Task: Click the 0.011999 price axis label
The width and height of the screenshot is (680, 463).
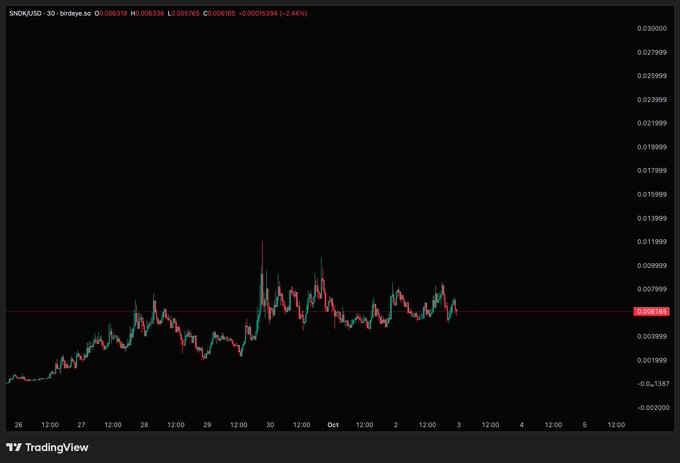Action: 652,241
